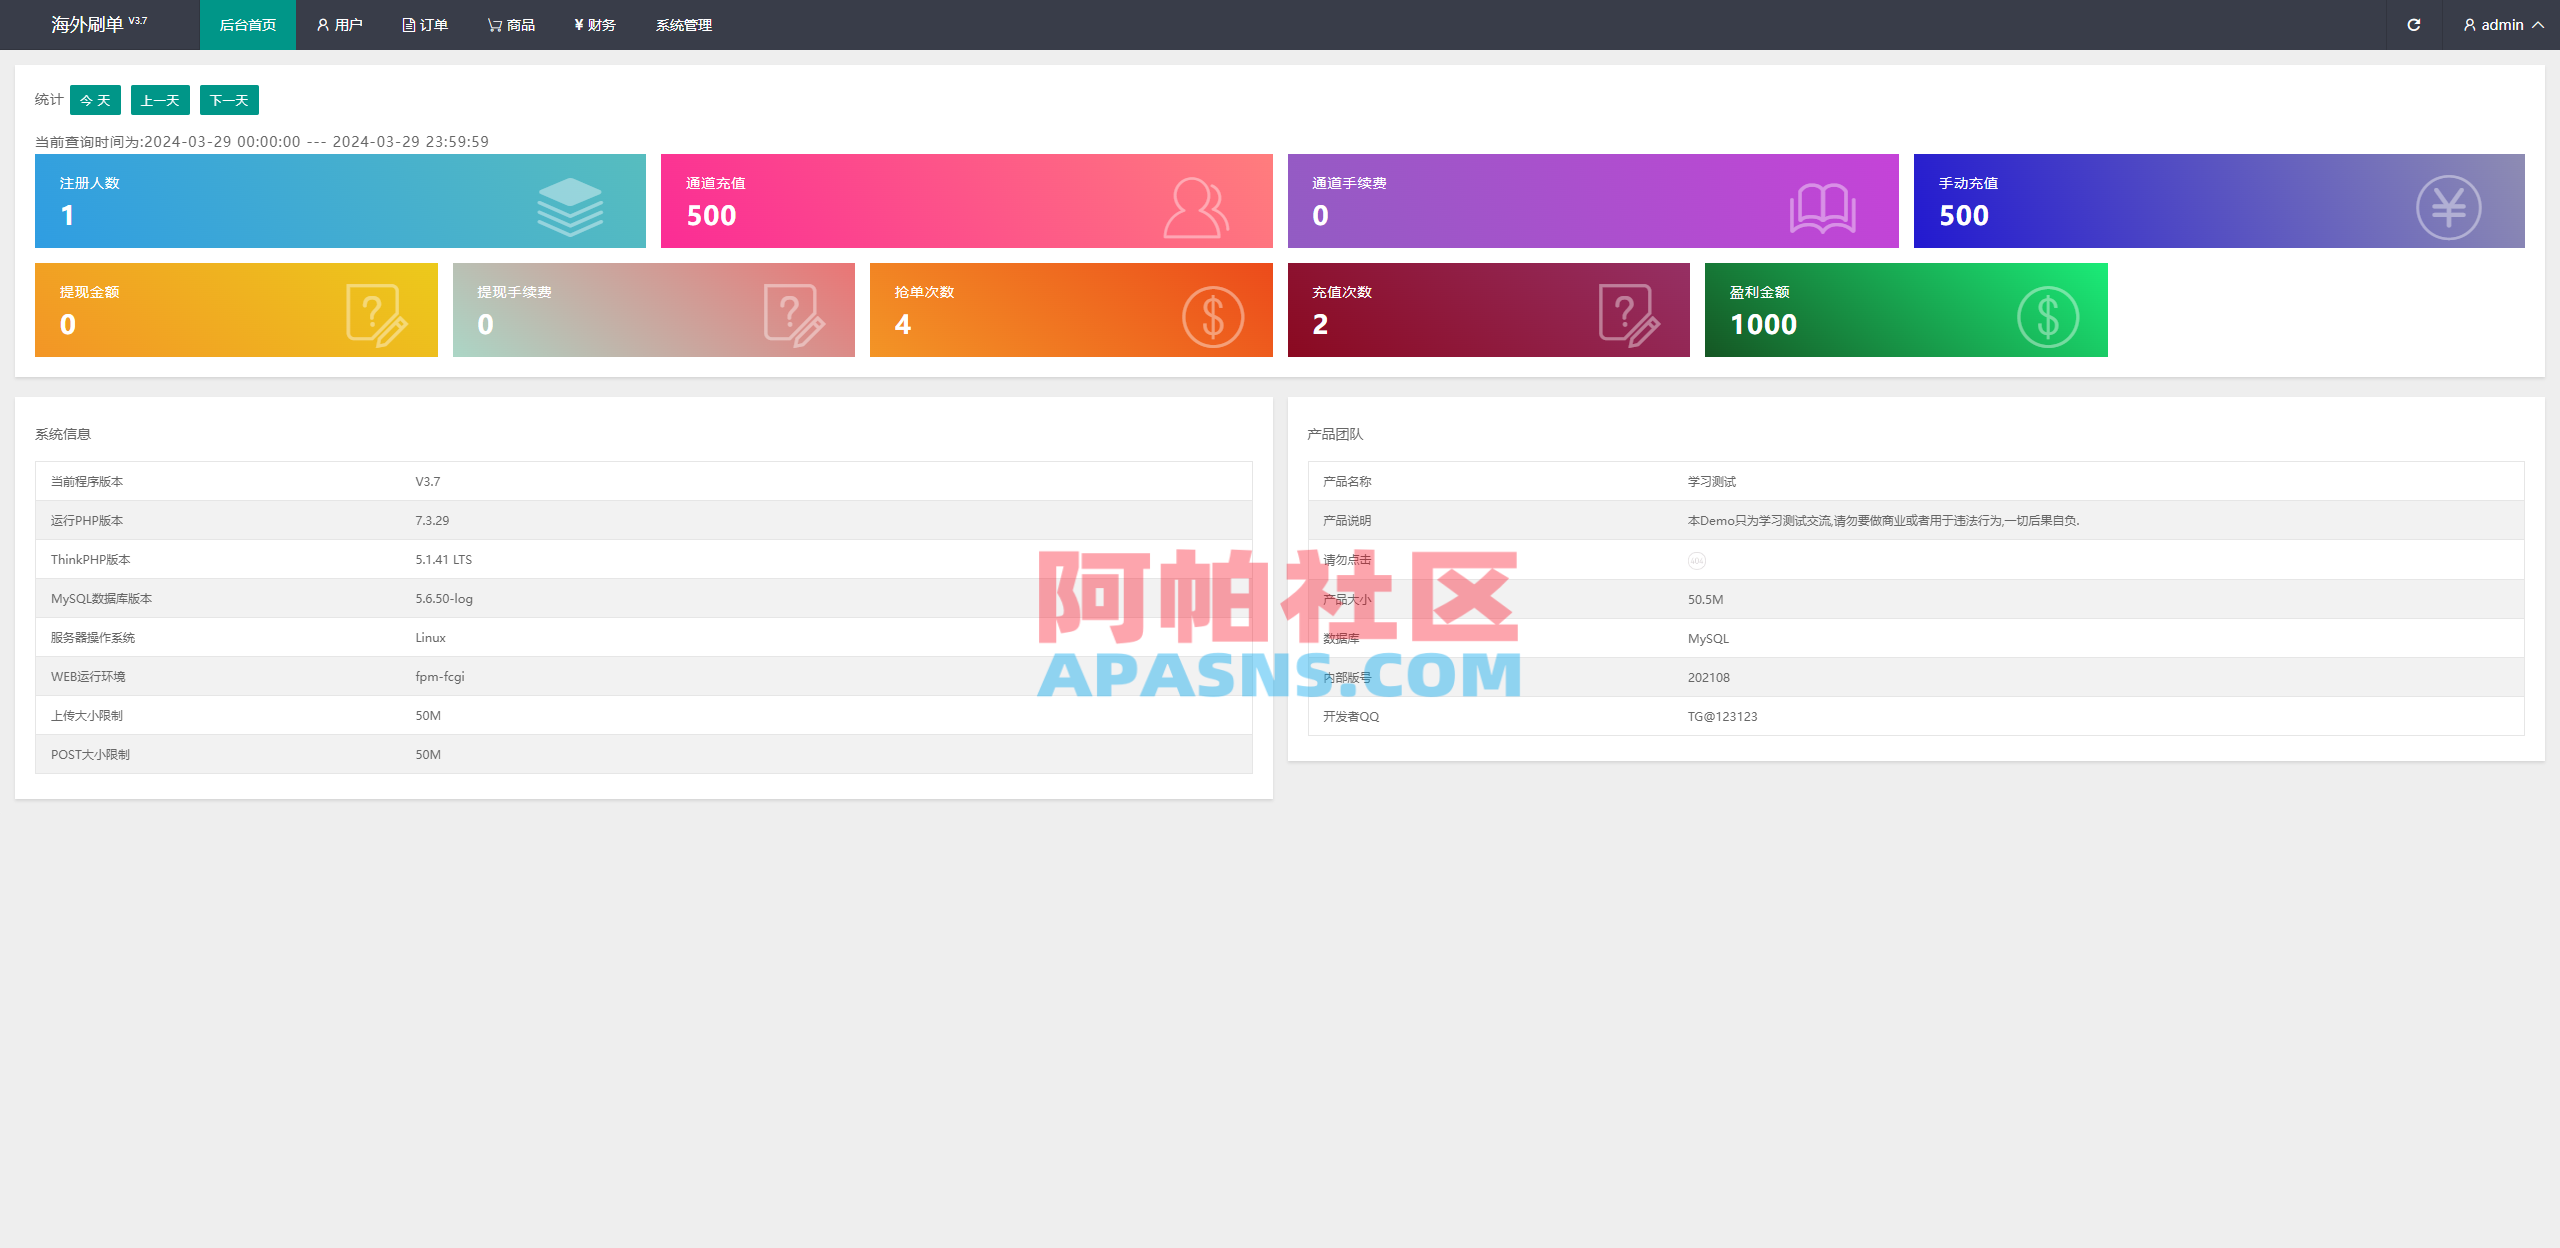This screenshot has height=1248, width=2560.
Task: Click the refresh icon in the top bar
Action: pos(2414,24)
